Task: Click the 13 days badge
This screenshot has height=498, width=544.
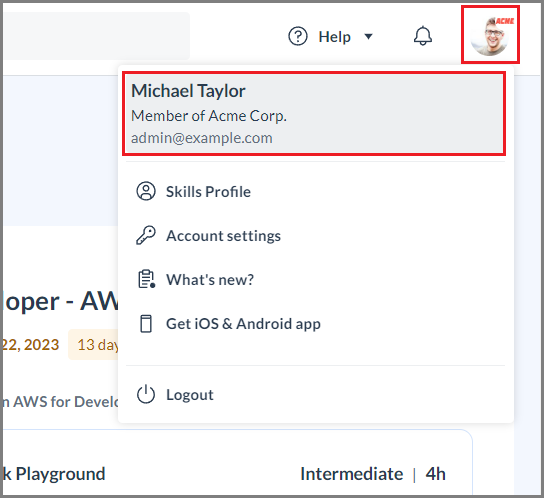Action: [x=94, y=345]
